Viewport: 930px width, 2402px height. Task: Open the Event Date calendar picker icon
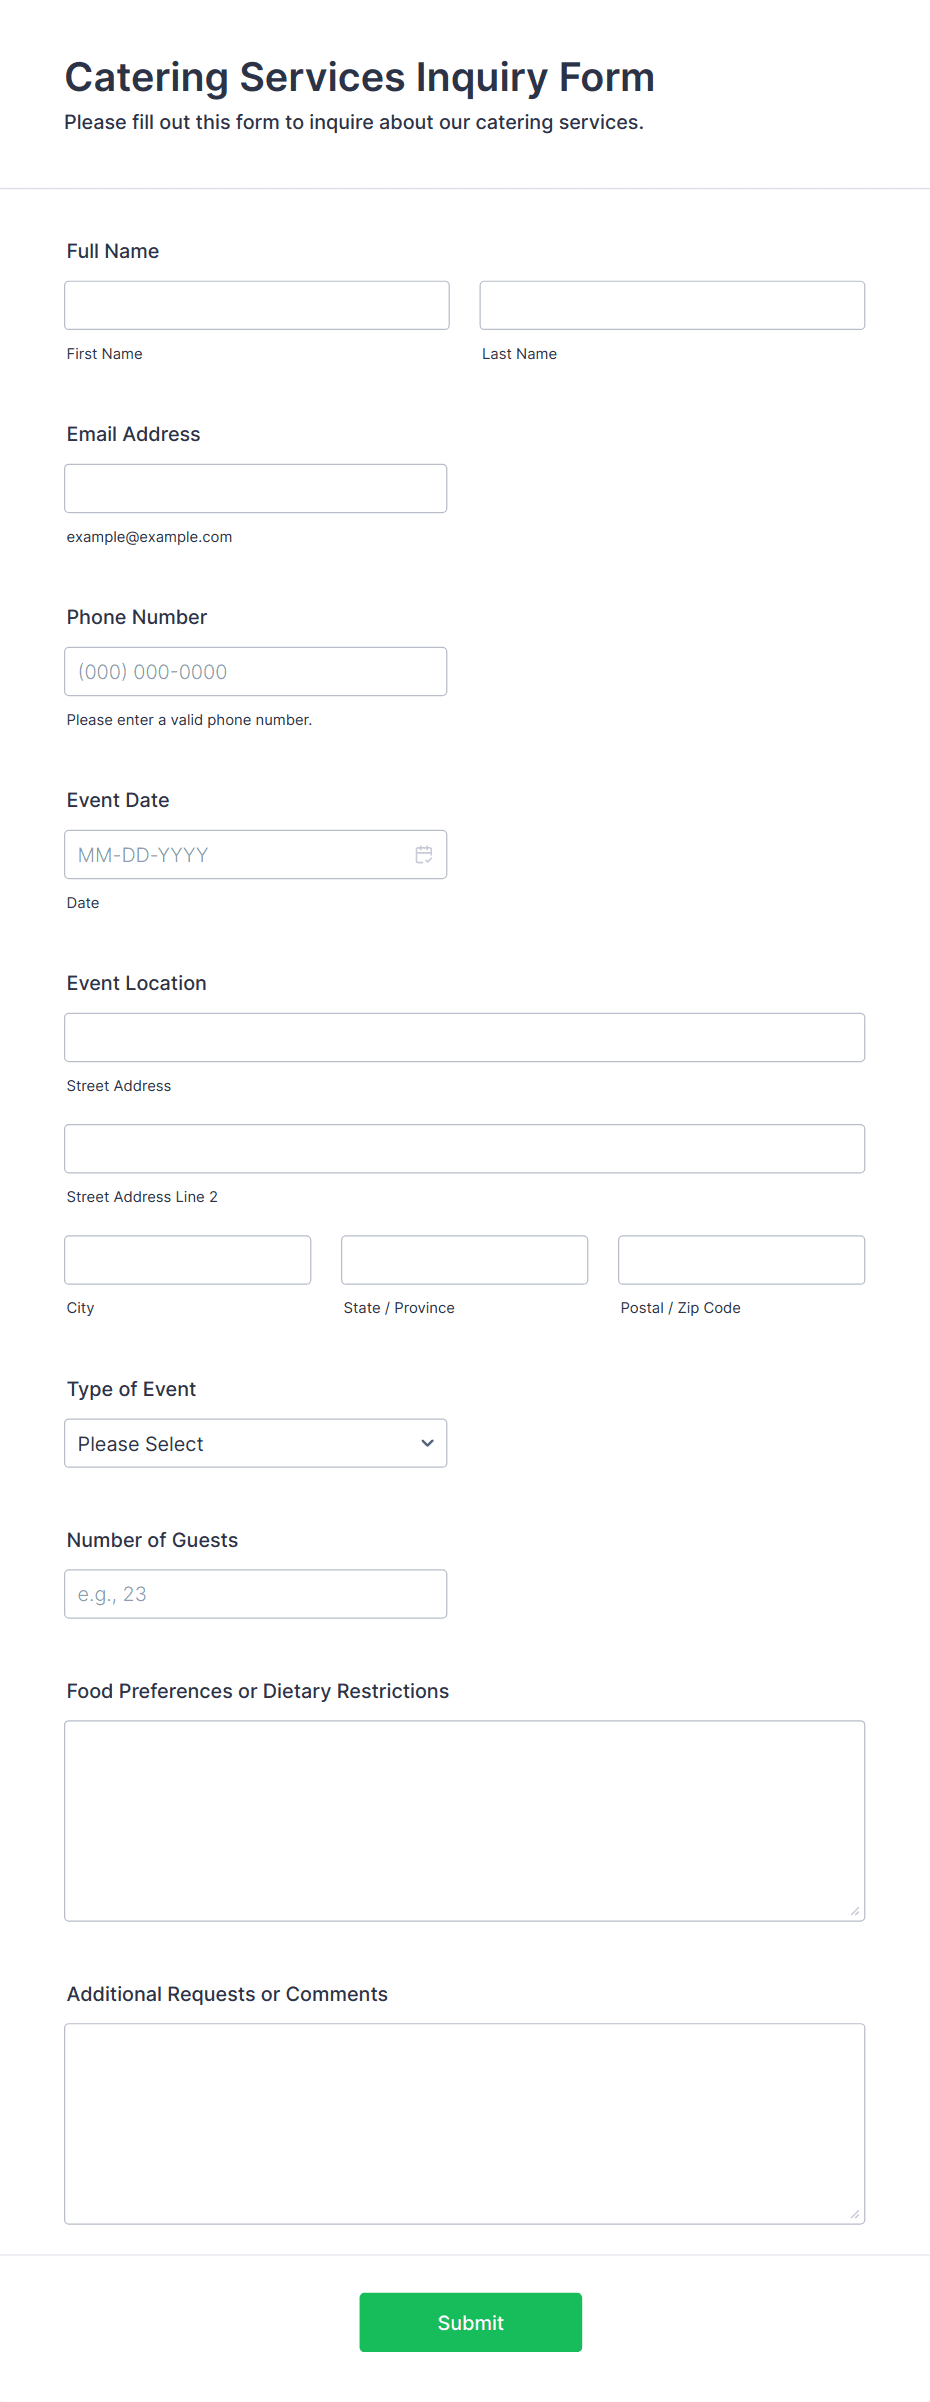[x=424, y=854]
